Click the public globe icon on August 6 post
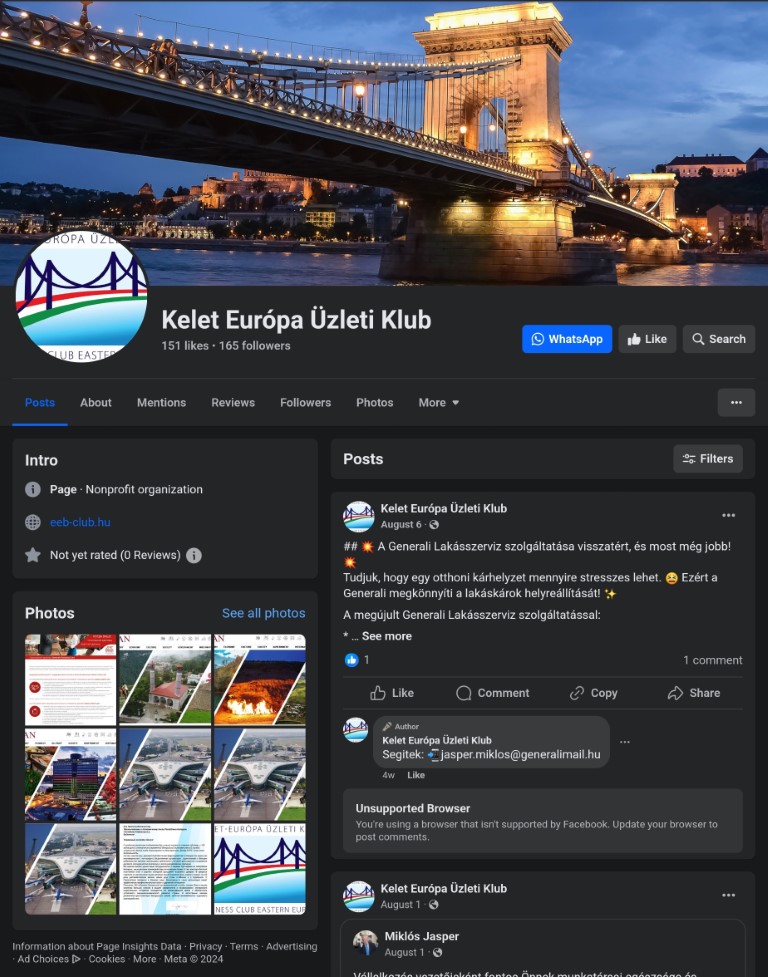 [434, 525]
